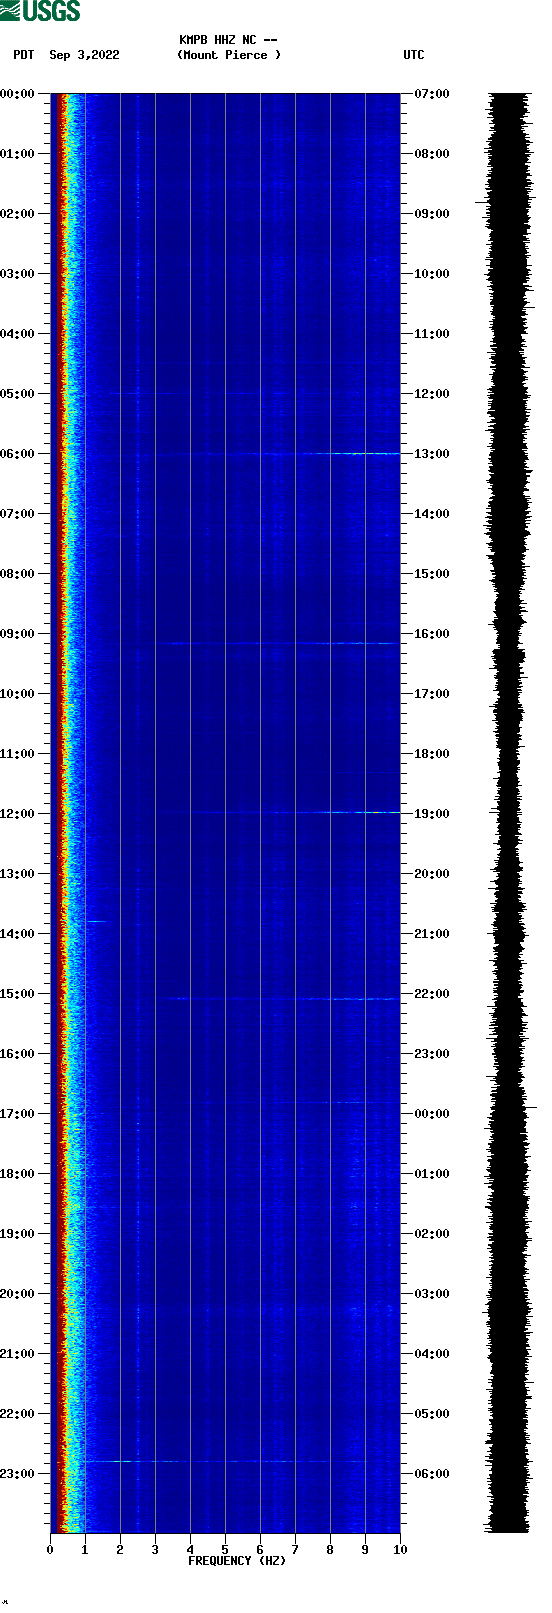552x1613 pixels.
Task: Click the UTC time label '06:00'
Action: [432, 1474]
